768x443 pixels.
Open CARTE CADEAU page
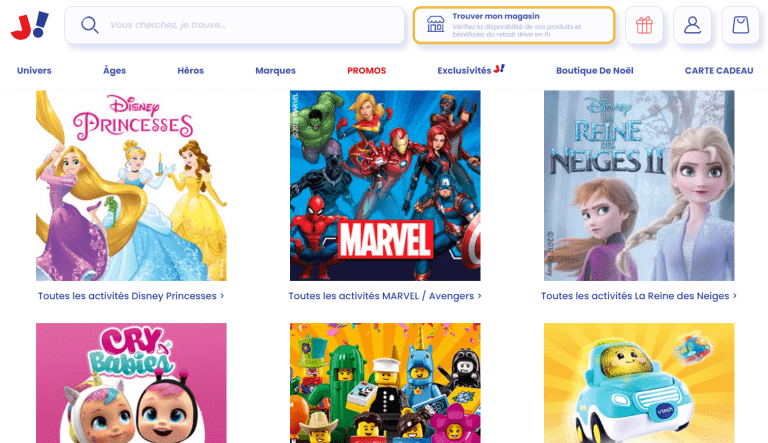(719, 71)
